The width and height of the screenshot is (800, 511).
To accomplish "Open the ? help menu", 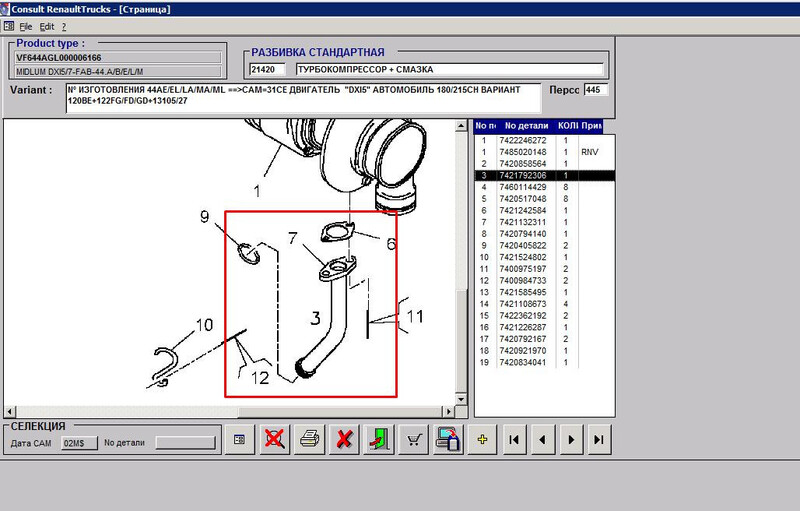I will tap(64, 27).
